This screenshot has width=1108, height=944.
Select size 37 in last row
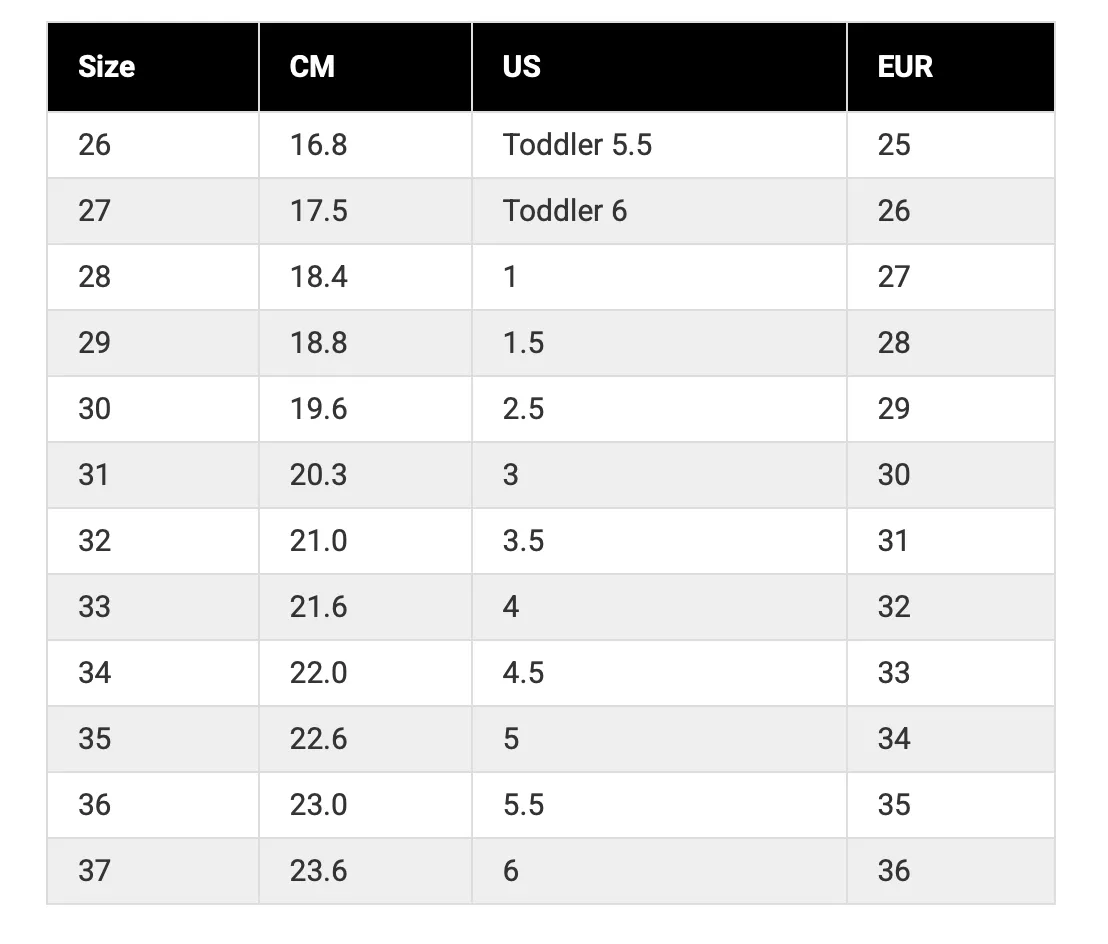click(x=153, y=871)
